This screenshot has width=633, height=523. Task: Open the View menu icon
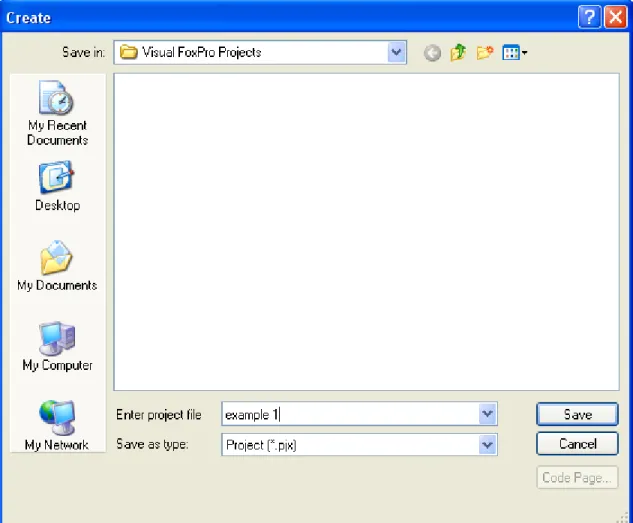click(511, 52)
